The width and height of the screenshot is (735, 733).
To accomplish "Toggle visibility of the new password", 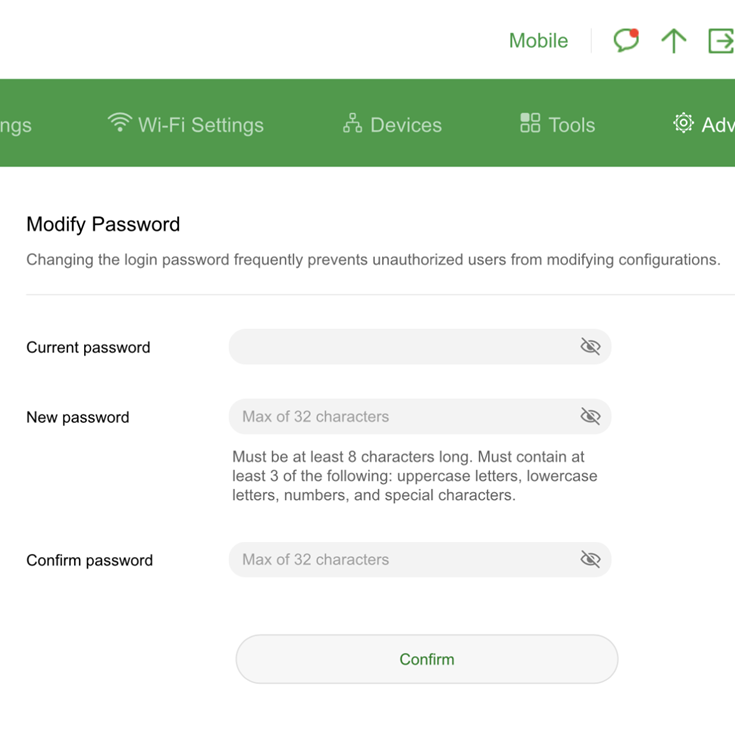I will (590, 416).
